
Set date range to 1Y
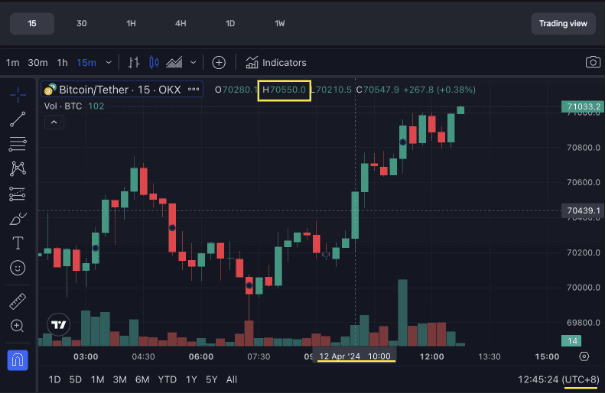pyautogui.click(x=191, y=379)
